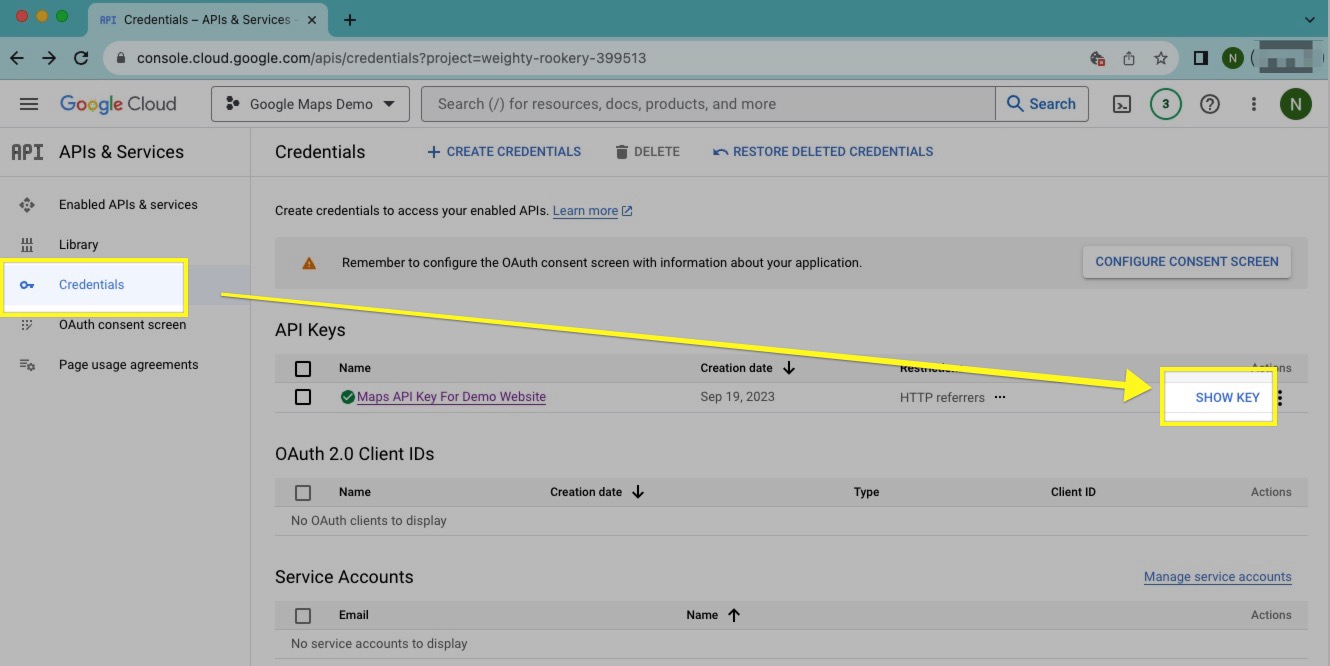
Task: Open a new browser tab with plus
Action: 349,20
